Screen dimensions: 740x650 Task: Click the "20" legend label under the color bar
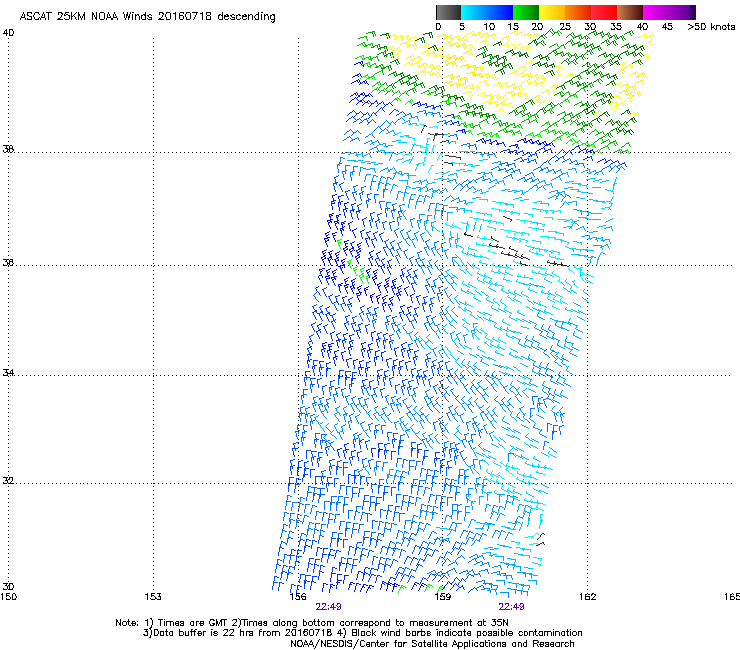coord(537,27)
